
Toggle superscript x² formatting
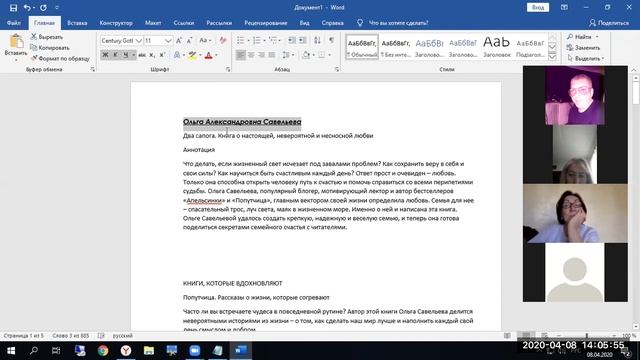click(162, 55)
